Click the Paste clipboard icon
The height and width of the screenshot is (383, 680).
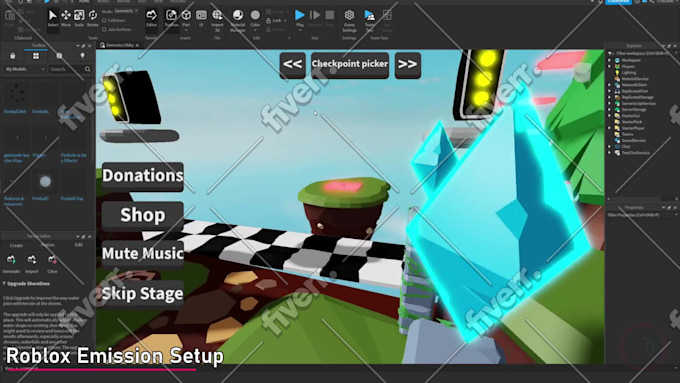(10, 17)
